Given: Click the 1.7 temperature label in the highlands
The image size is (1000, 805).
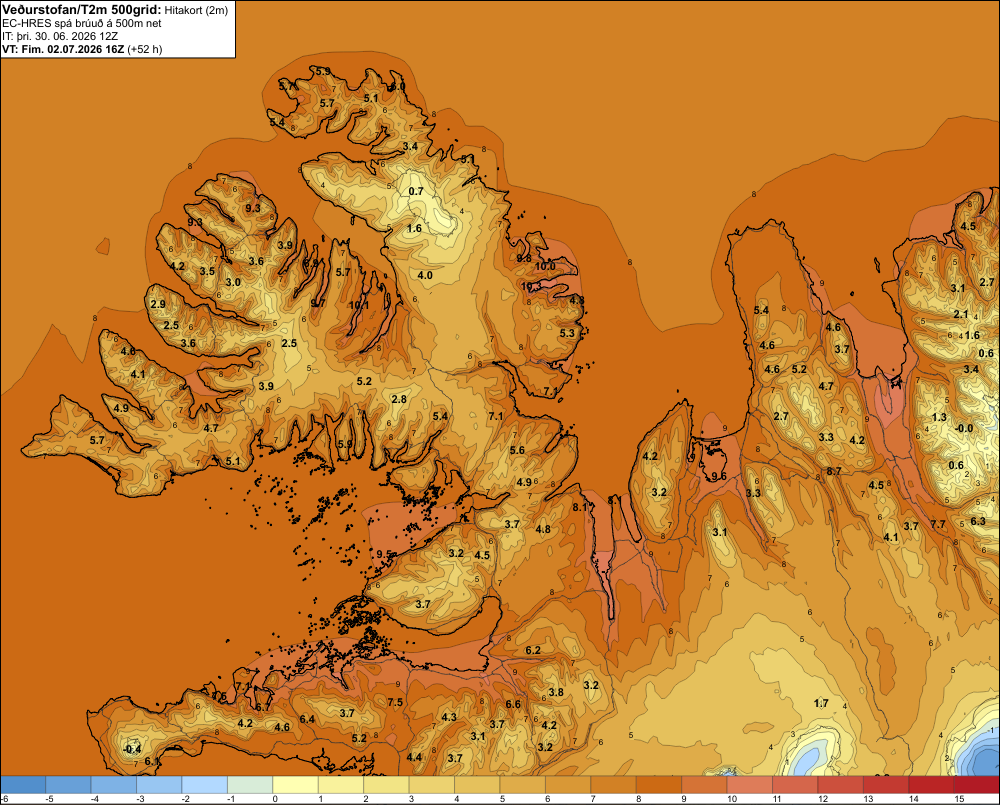Looking at the screenshot, I should coord(821,704).
